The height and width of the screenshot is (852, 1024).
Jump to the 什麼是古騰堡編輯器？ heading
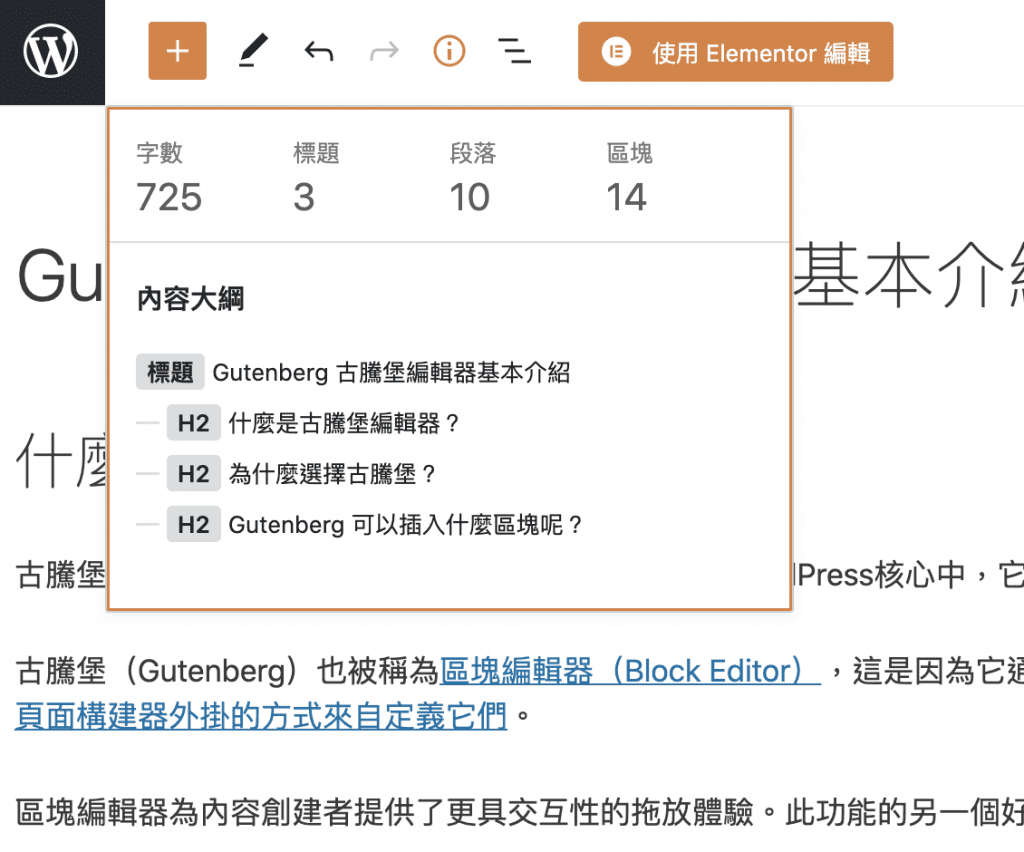click(x=344, y=423)
